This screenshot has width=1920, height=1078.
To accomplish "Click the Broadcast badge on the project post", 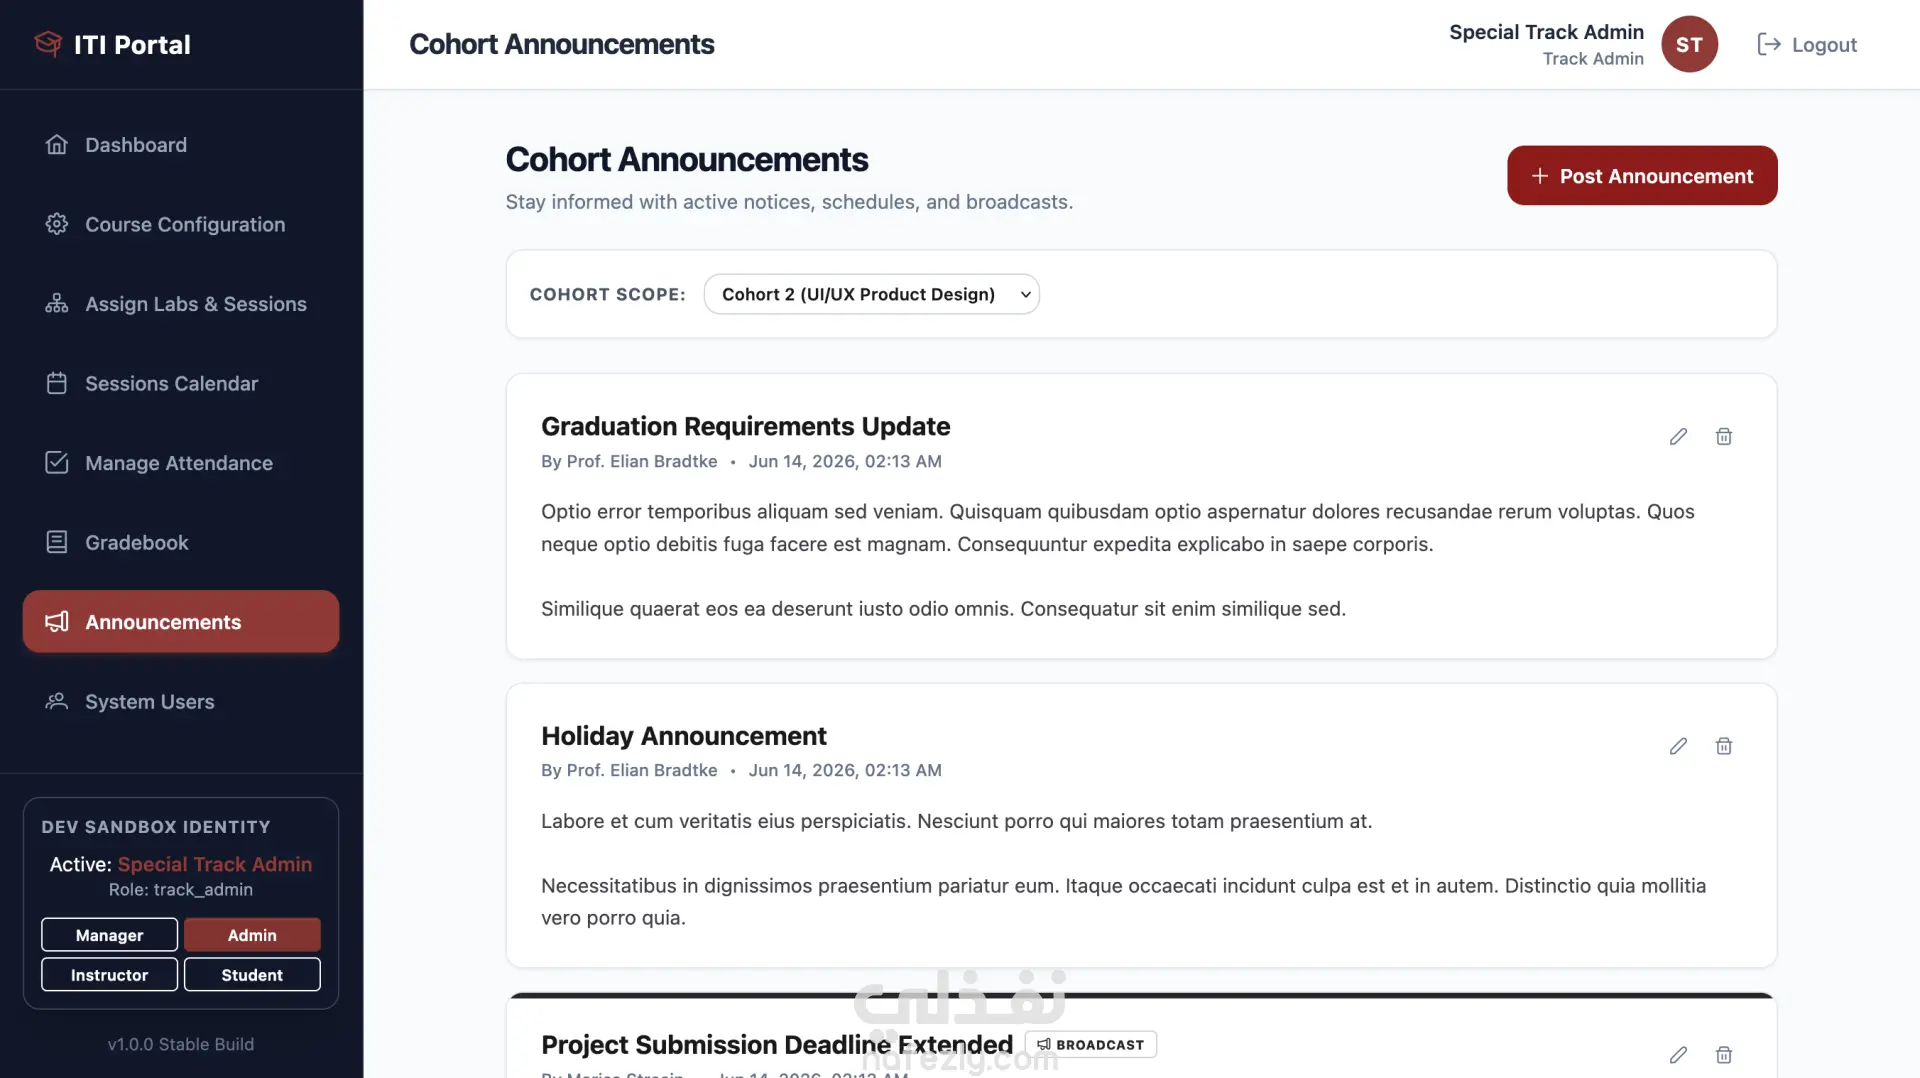I will 1090,1044.
